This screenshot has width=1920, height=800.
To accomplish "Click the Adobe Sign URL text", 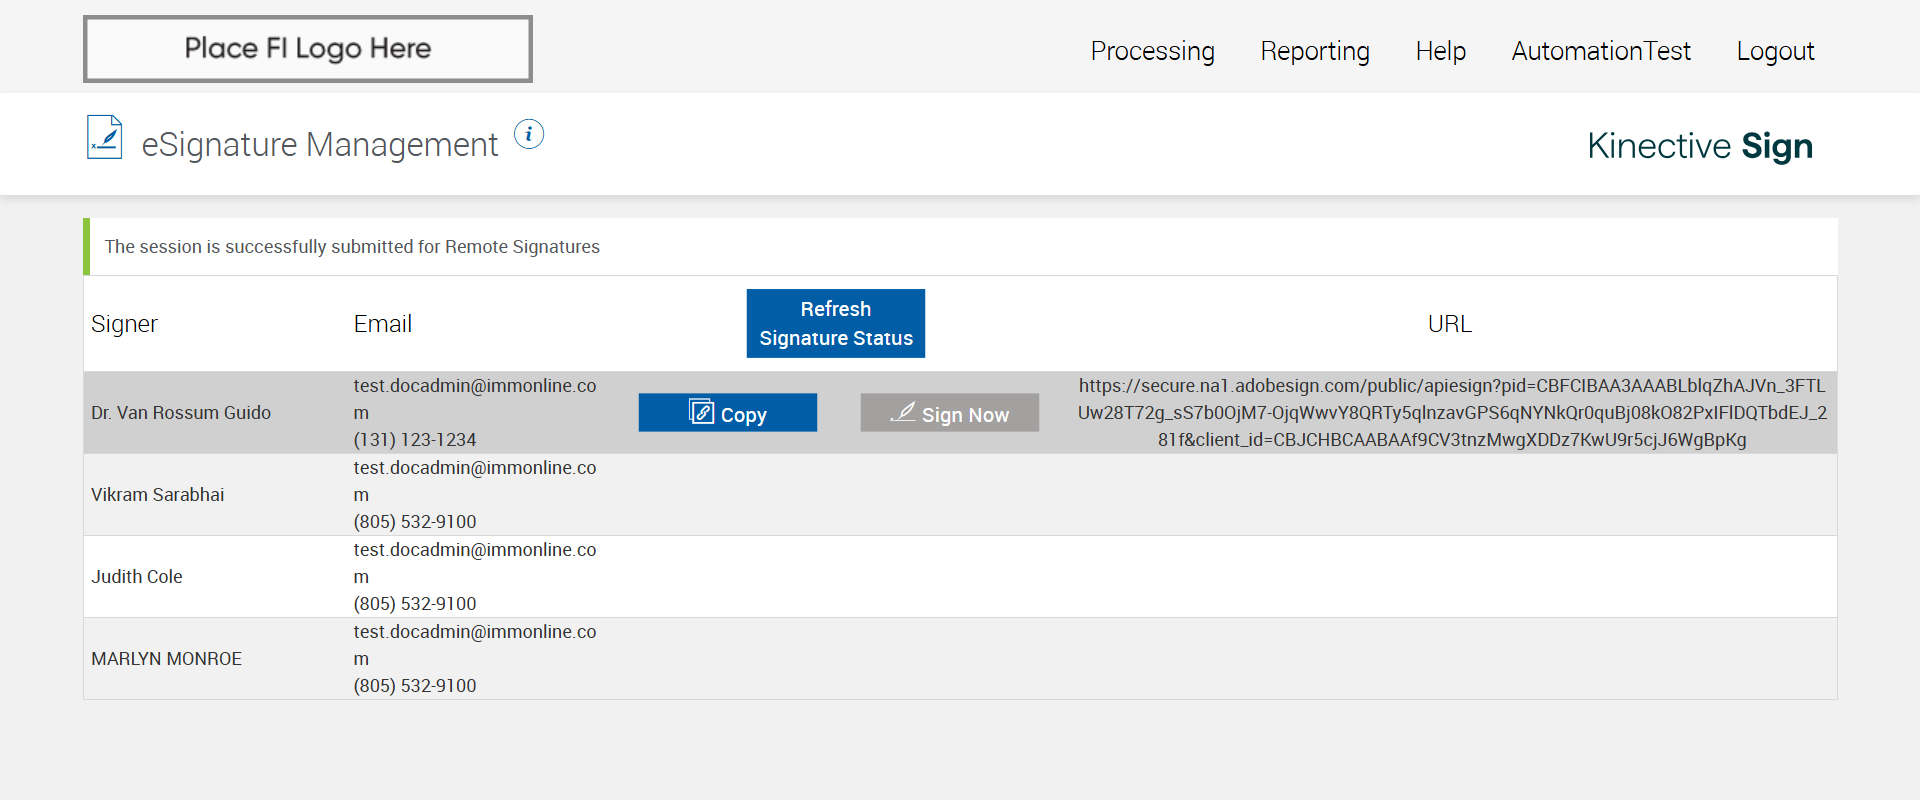I will pyautogui.click(x=1451, y=412).
